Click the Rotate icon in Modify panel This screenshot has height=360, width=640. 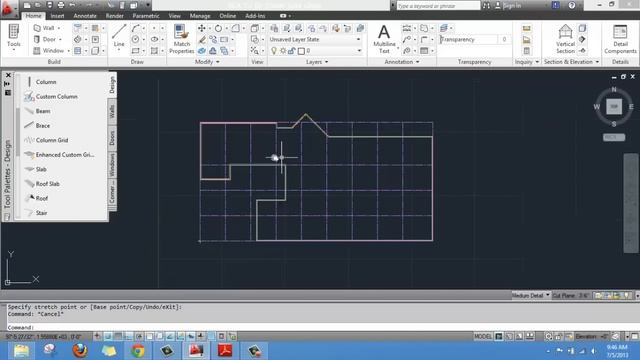(x=218, y=28)
